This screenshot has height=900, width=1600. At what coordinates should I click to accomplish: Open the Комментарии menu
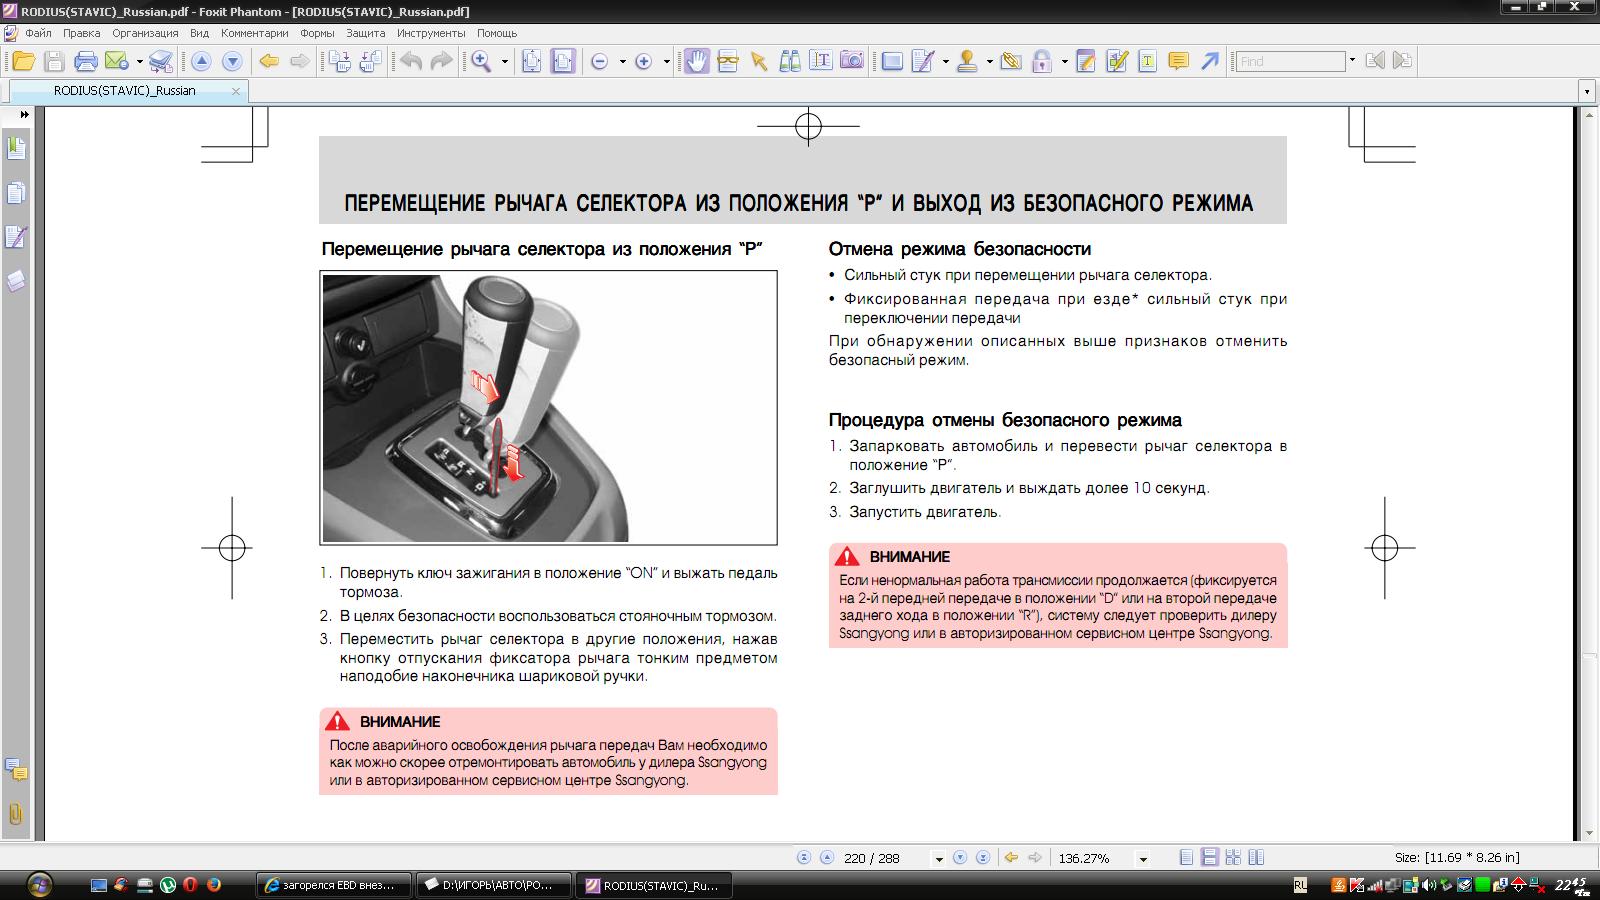[x=254, y=33]
